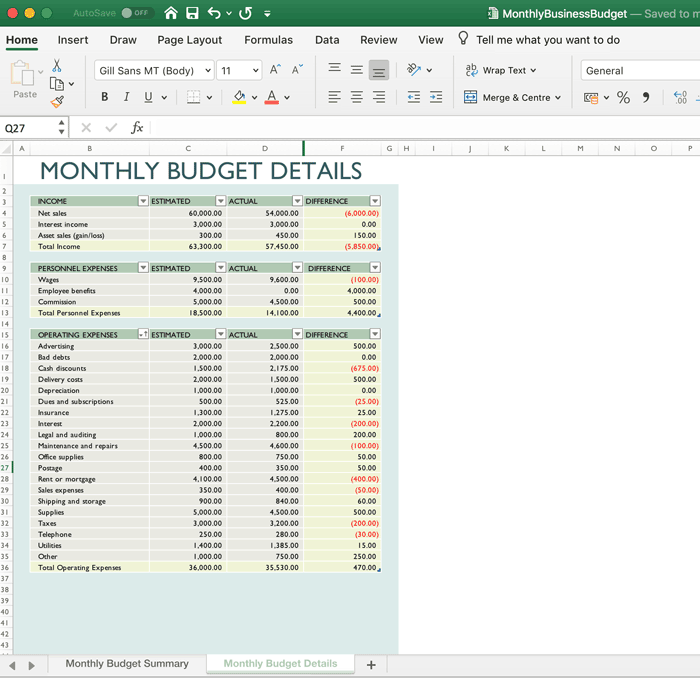Click the red Font Colour A
Image resolution: width=700 pixels, height=678 pixels.
pos(271,97)
